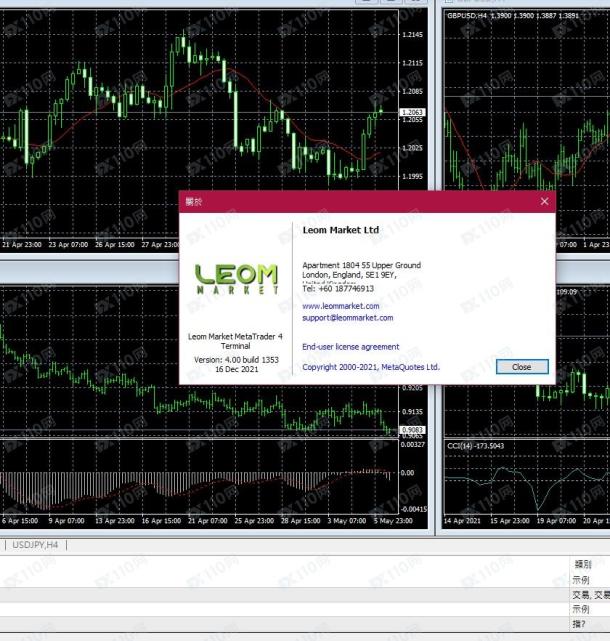Click the 13 Apr 23:00 time axis label

[114, 521]
